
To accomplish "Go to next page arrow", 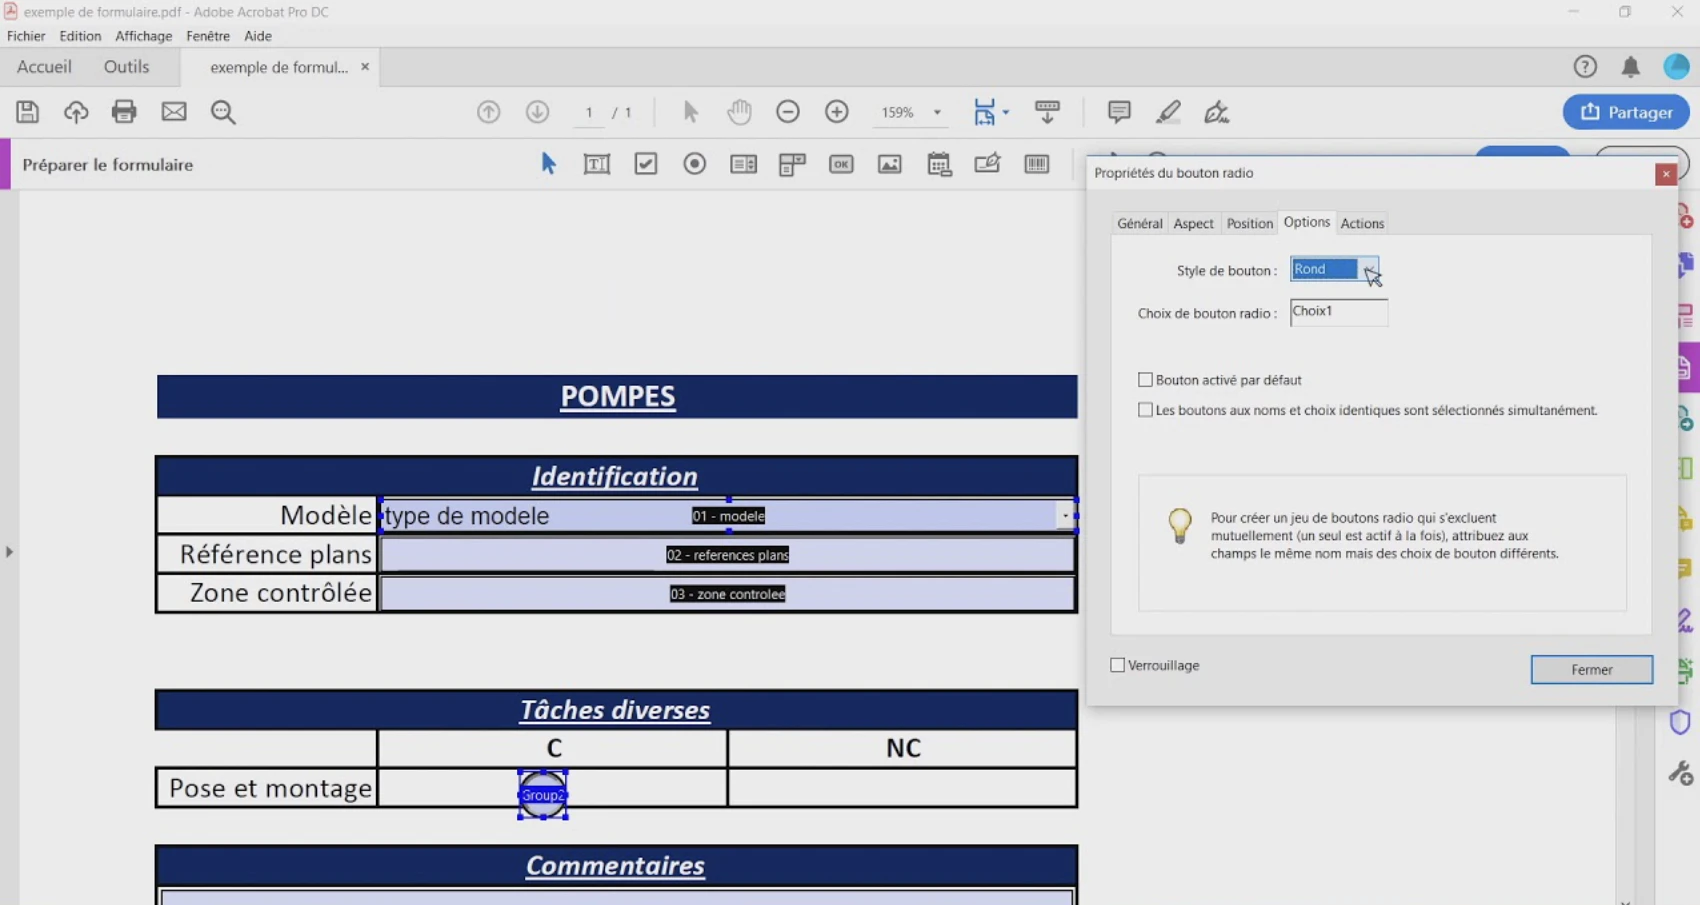I will pyautogui.click(x=537, y=112).
